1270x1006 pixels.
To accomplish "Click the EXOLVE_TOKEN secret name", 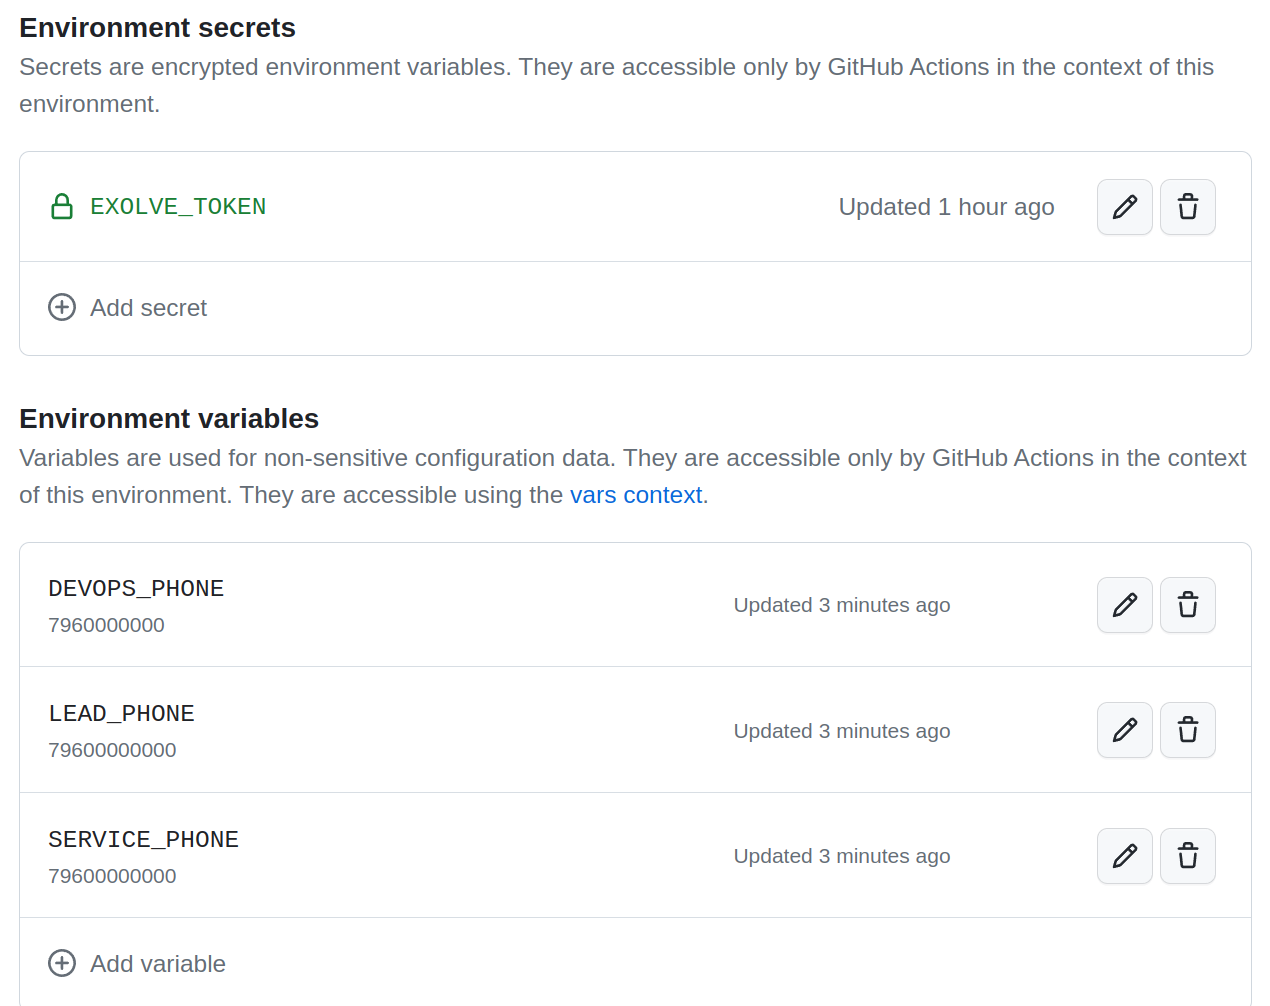I will tap(178, 207).
